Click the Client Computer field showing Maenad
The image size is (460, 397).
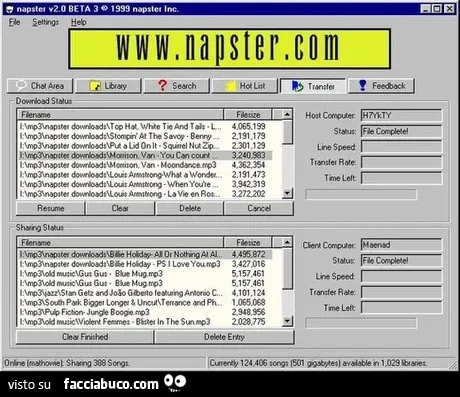[401, 245]
